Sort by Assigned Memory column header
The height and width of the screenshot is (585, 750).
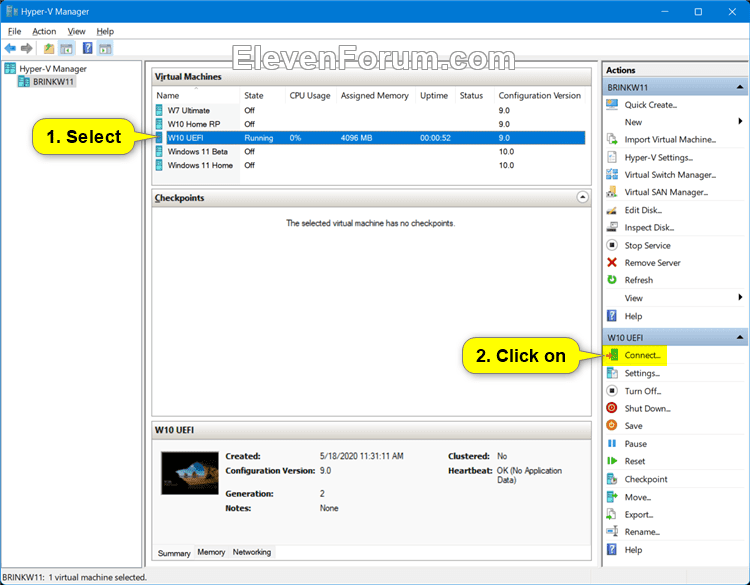click(x=375, y=96)
